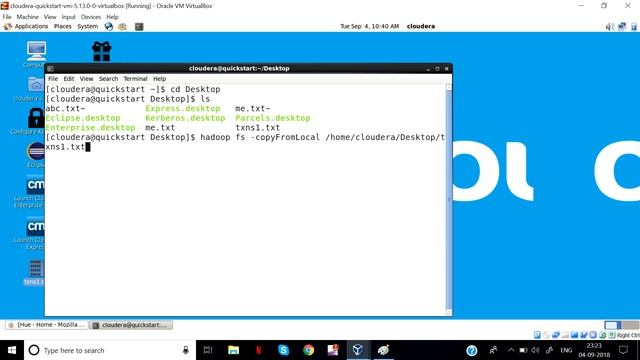The width and height of the screenshot is (640, 360).
Task: Click the terminal window menu icon in titlebar
Action: click(50, 69)
